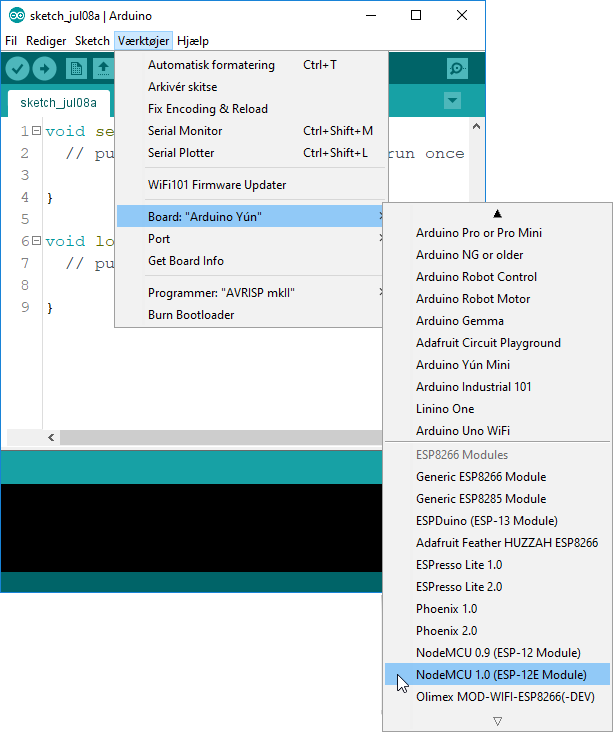Open the tab options dropdown arrow
Image resolution: width=613 pixels, height=732 pixels.
[452, 101]
